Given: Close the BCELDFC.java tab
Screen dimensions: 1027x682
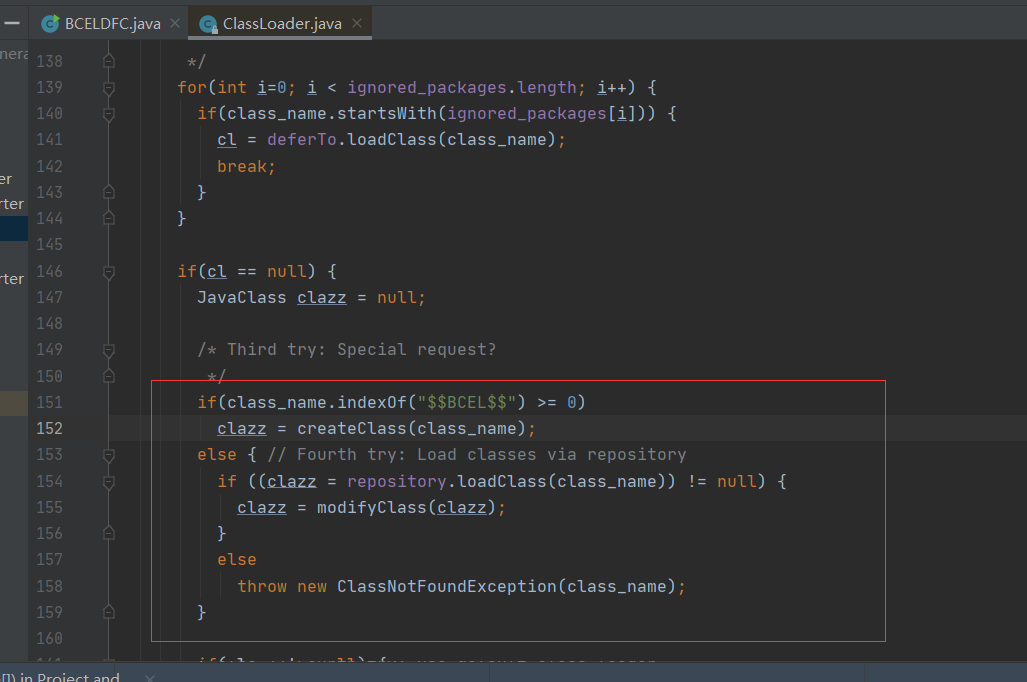Looking at the screenshot, I should coord(175,24).
